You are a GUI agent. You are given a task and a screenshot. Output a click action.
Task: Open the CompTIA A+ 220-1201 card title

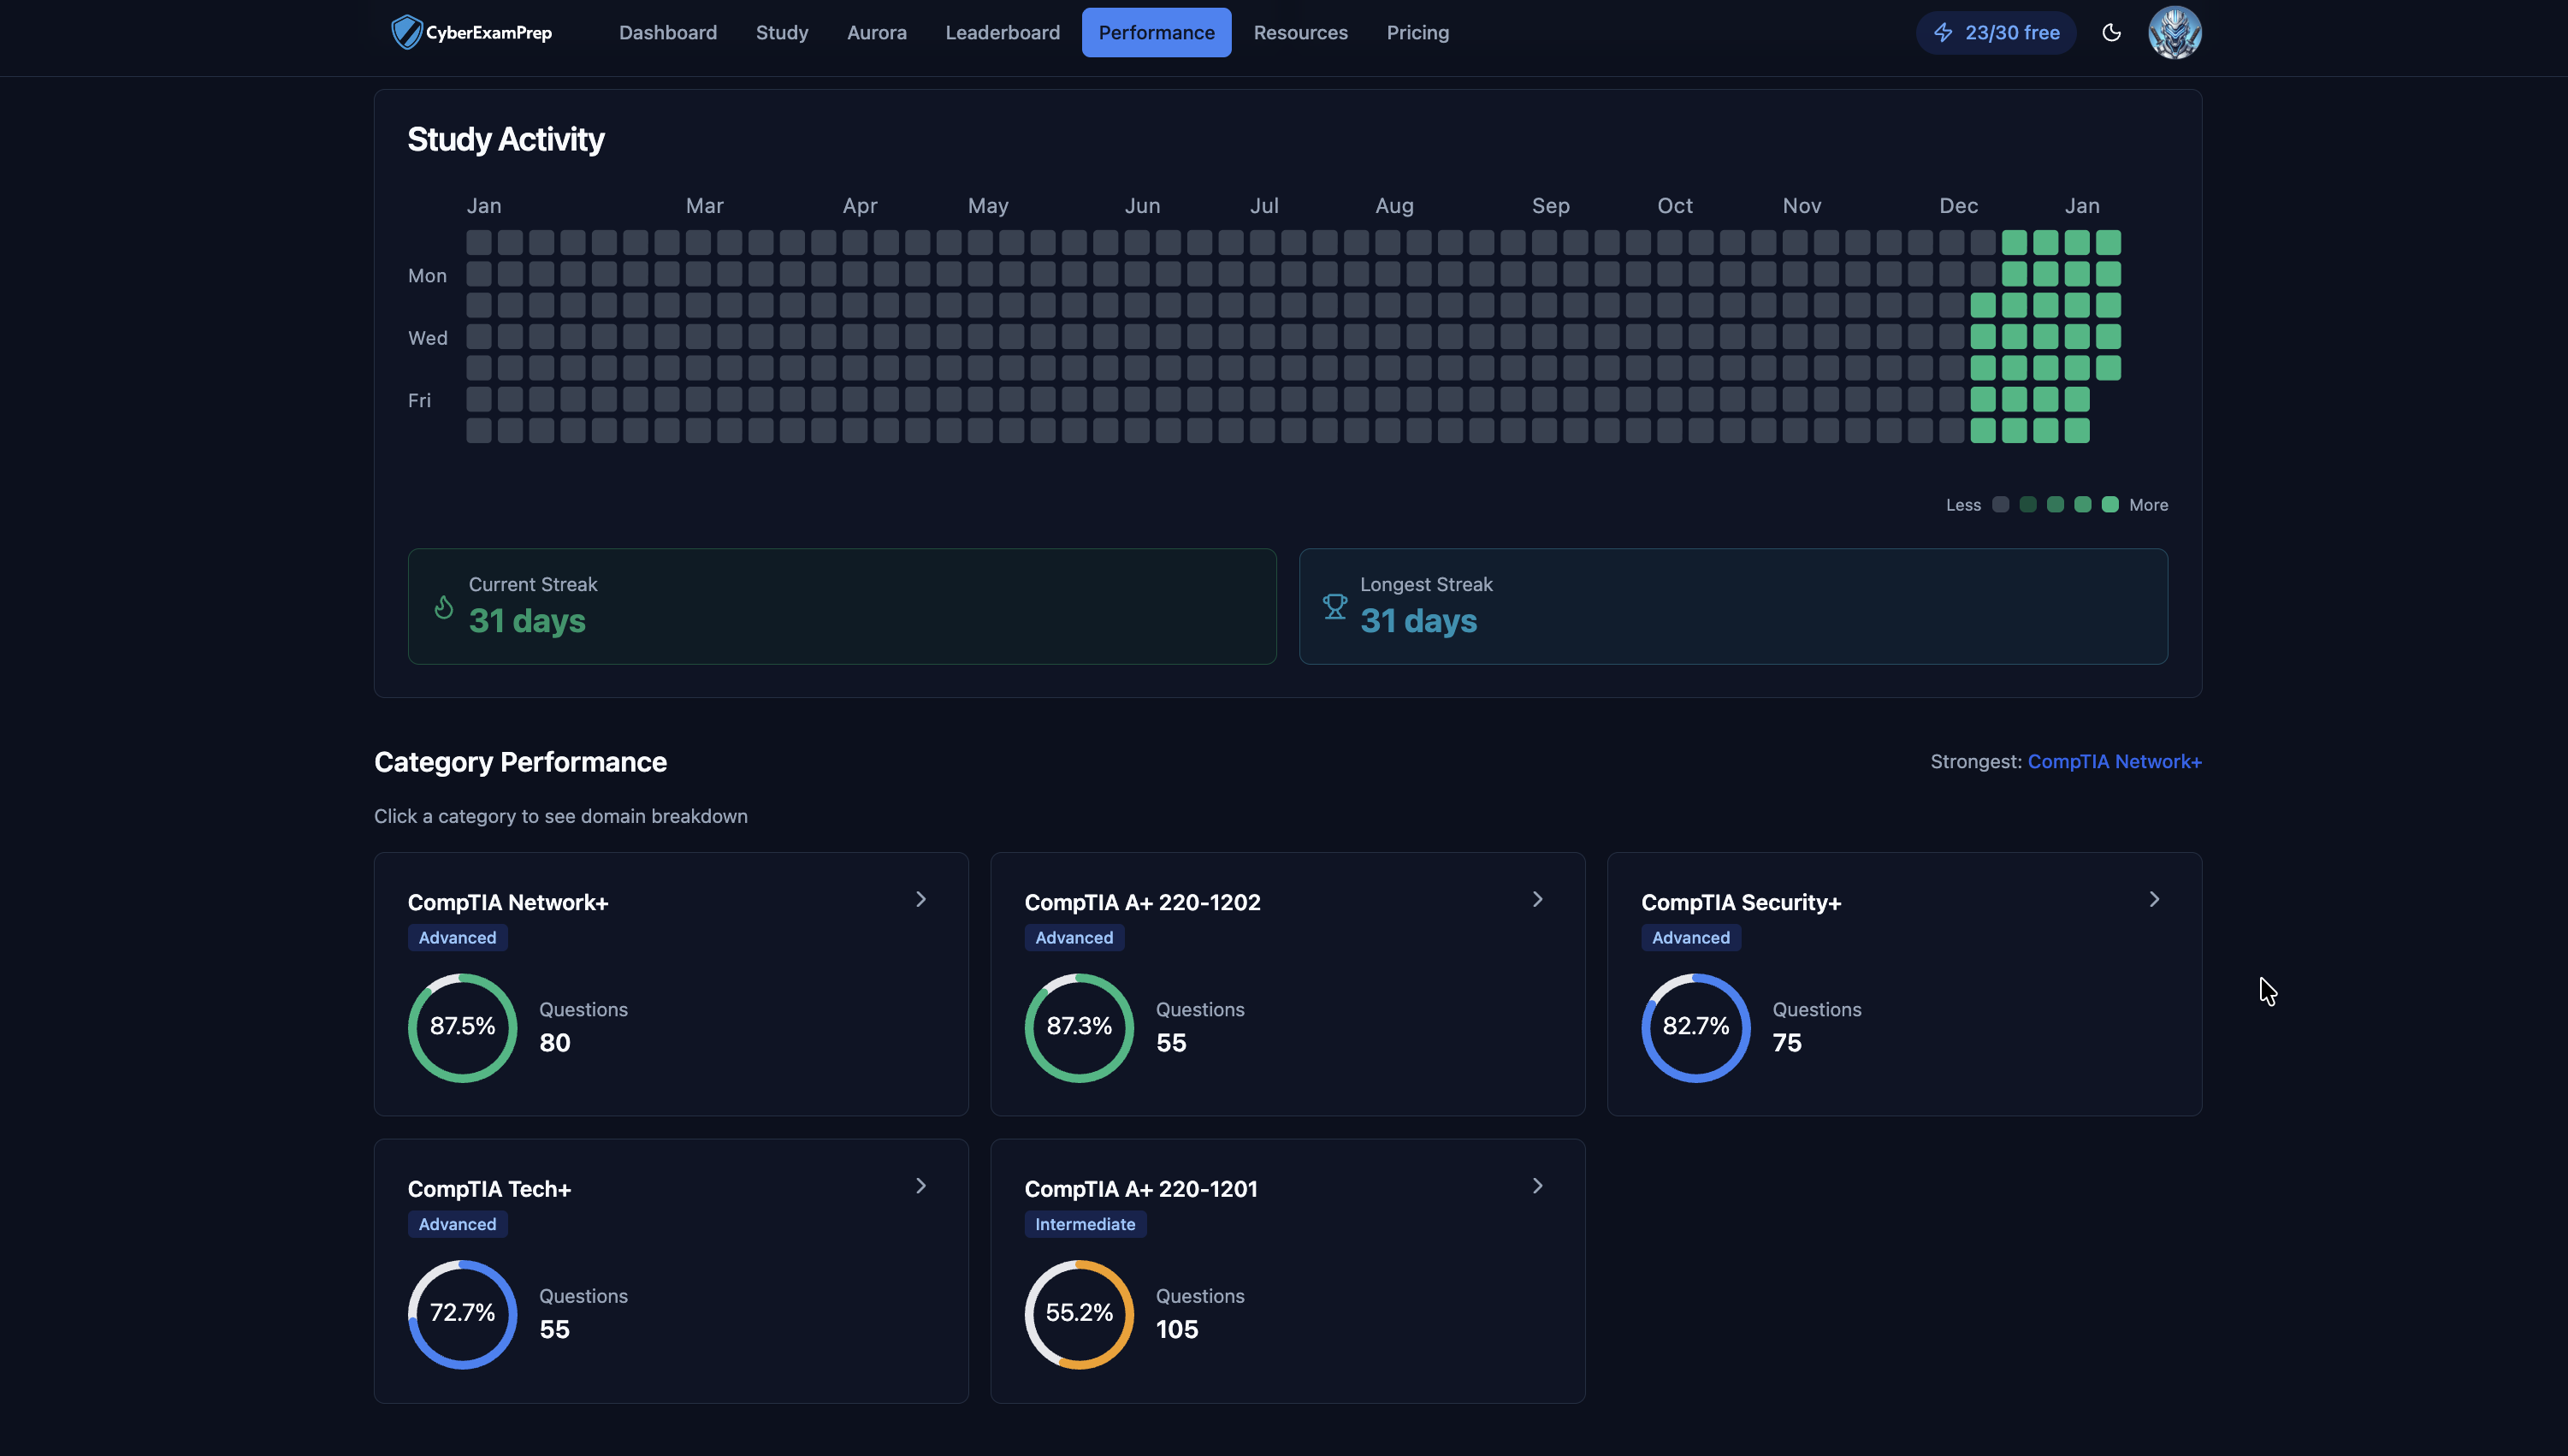[x=1141, y=1188]
